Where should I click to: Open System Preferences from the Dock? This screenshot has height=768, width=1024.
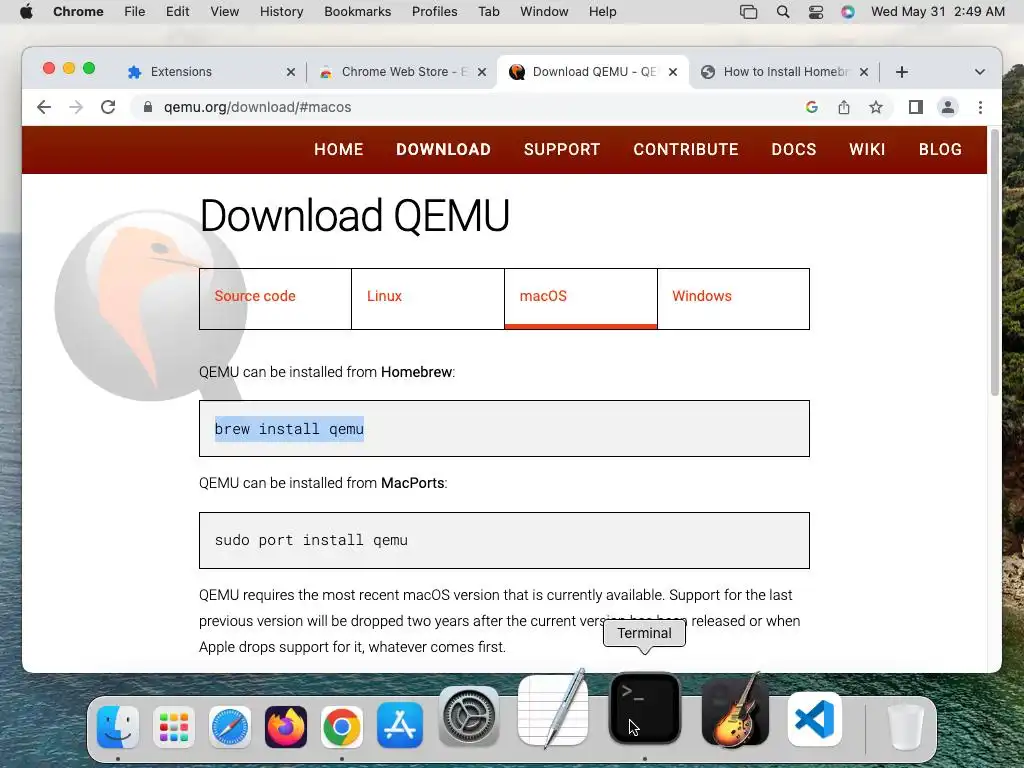coord(469,717)
